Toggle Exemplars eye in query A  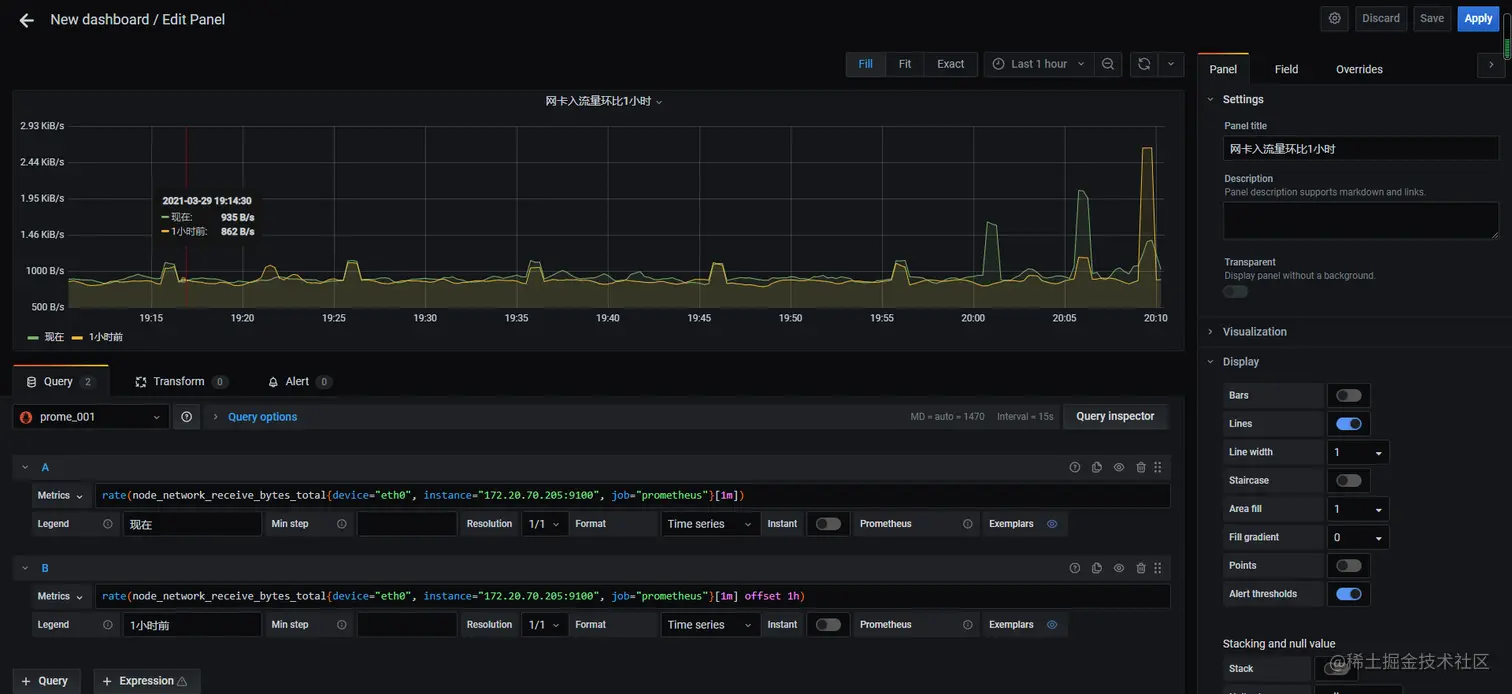pyautogui.click(x=1052, y=524)
